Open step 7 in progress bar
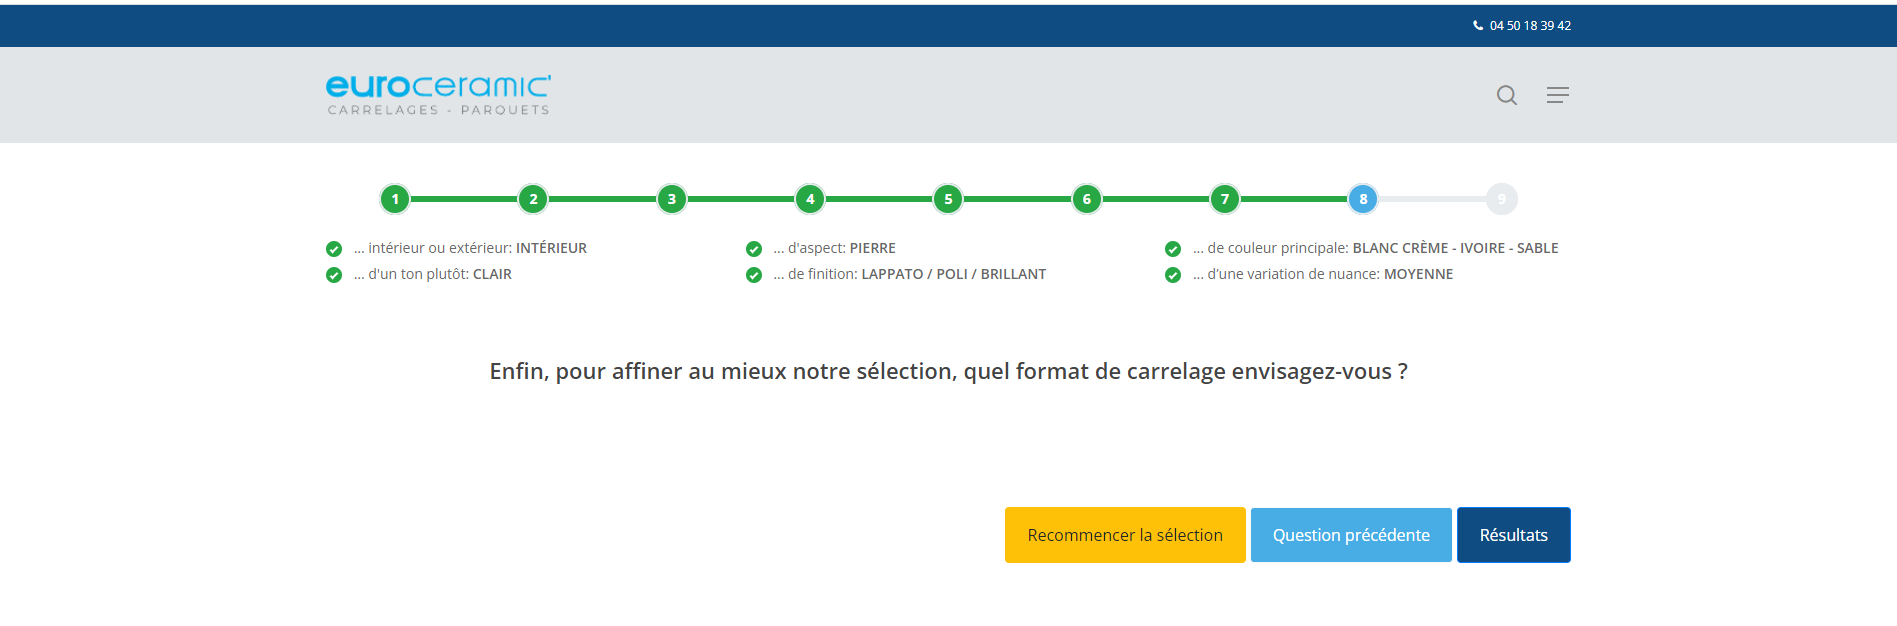This screenshot has width=1897, height=626. click(1225, 199)
